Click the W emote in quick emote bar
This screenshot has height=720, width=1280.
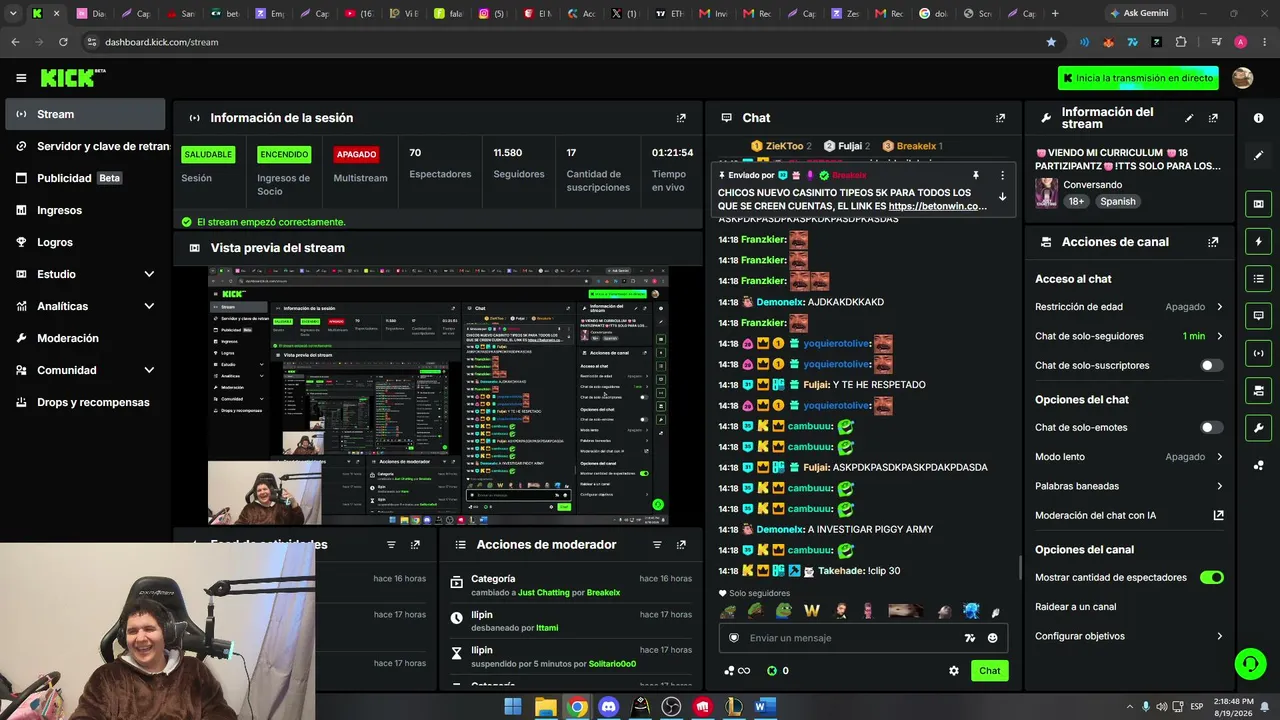812,611
